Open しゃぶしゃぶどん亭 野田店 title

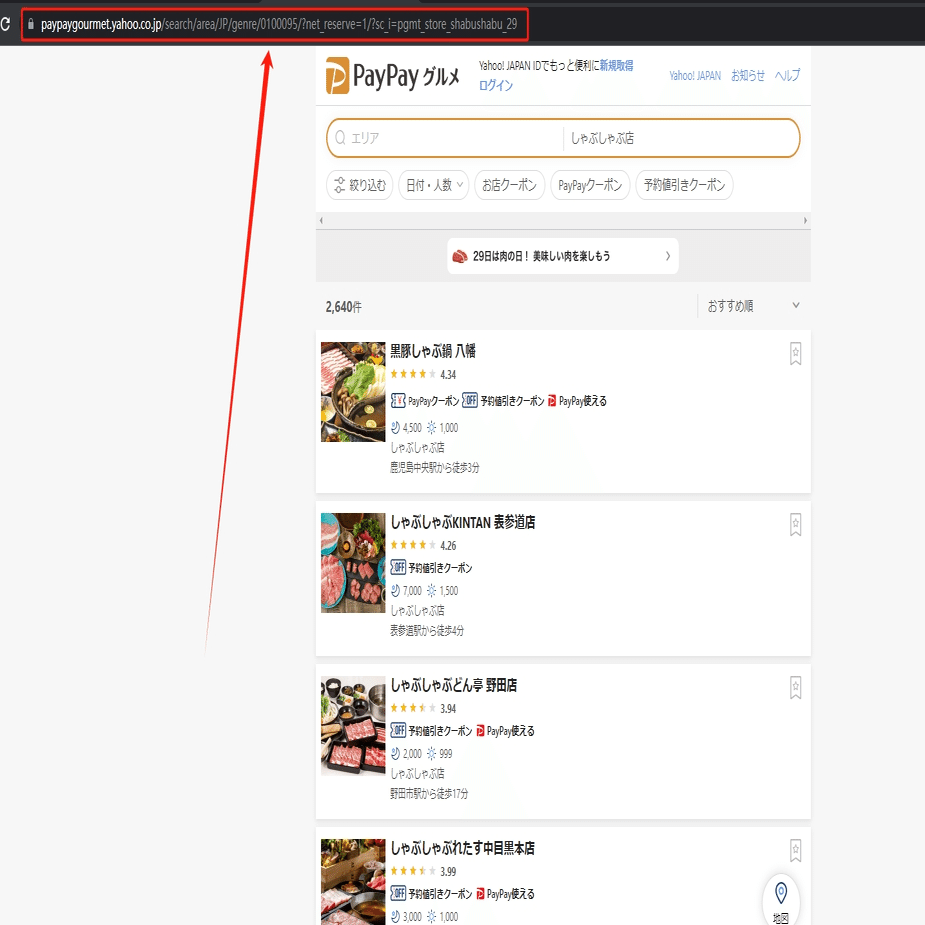pos(454,685)
